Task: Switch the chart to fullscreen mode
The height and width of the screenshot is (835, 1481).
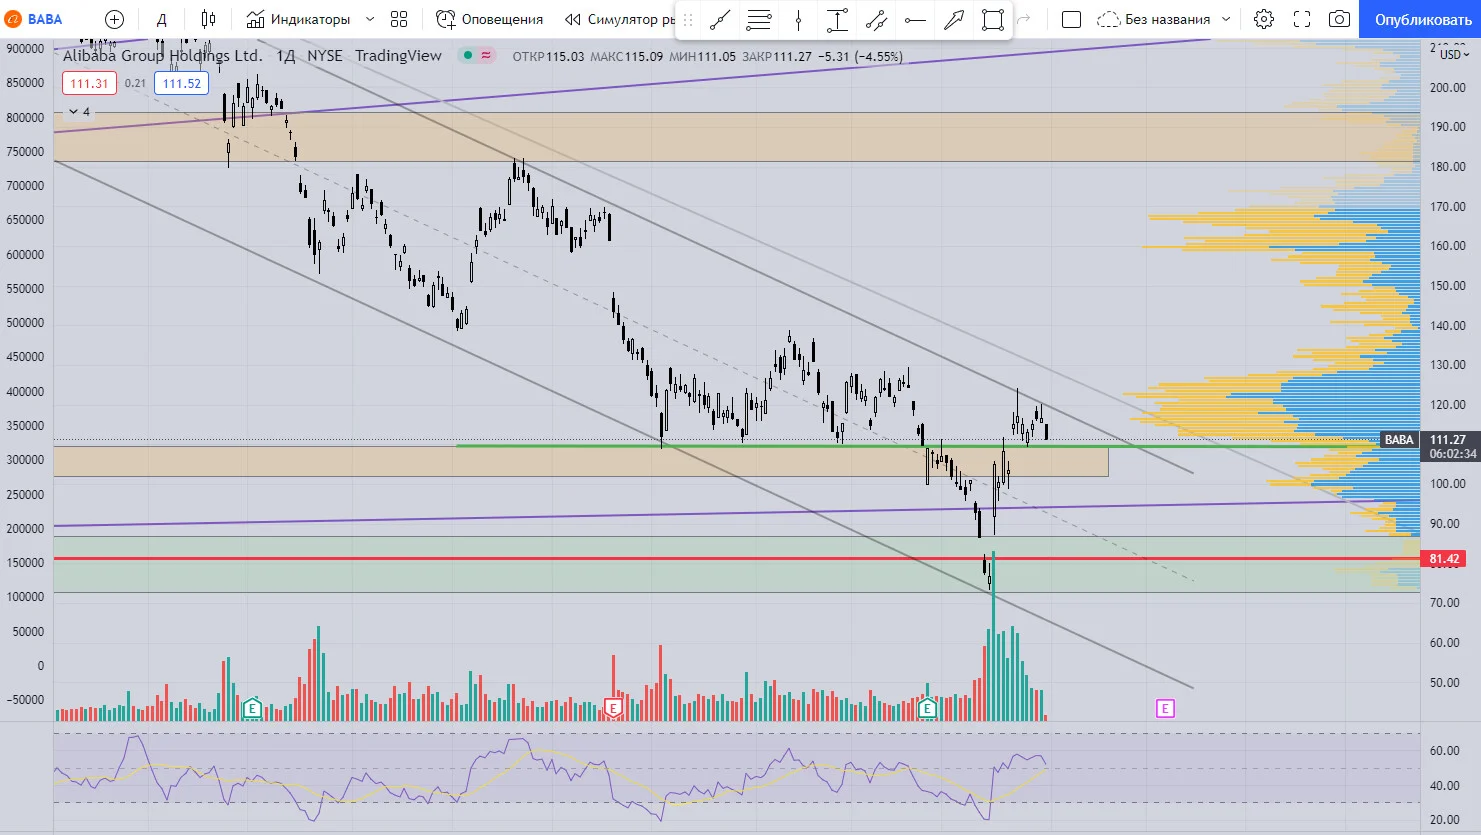Action: point(1302,19)
